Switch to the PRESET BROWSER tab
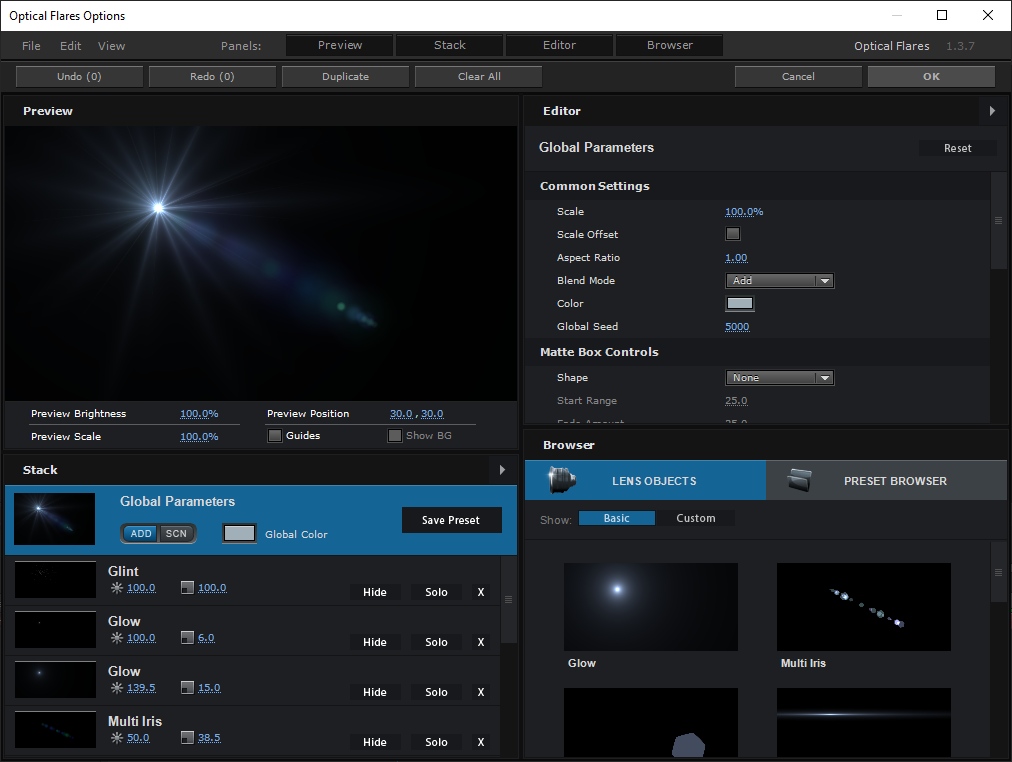This screenshot has height=762, width=1012. (887, 480)
